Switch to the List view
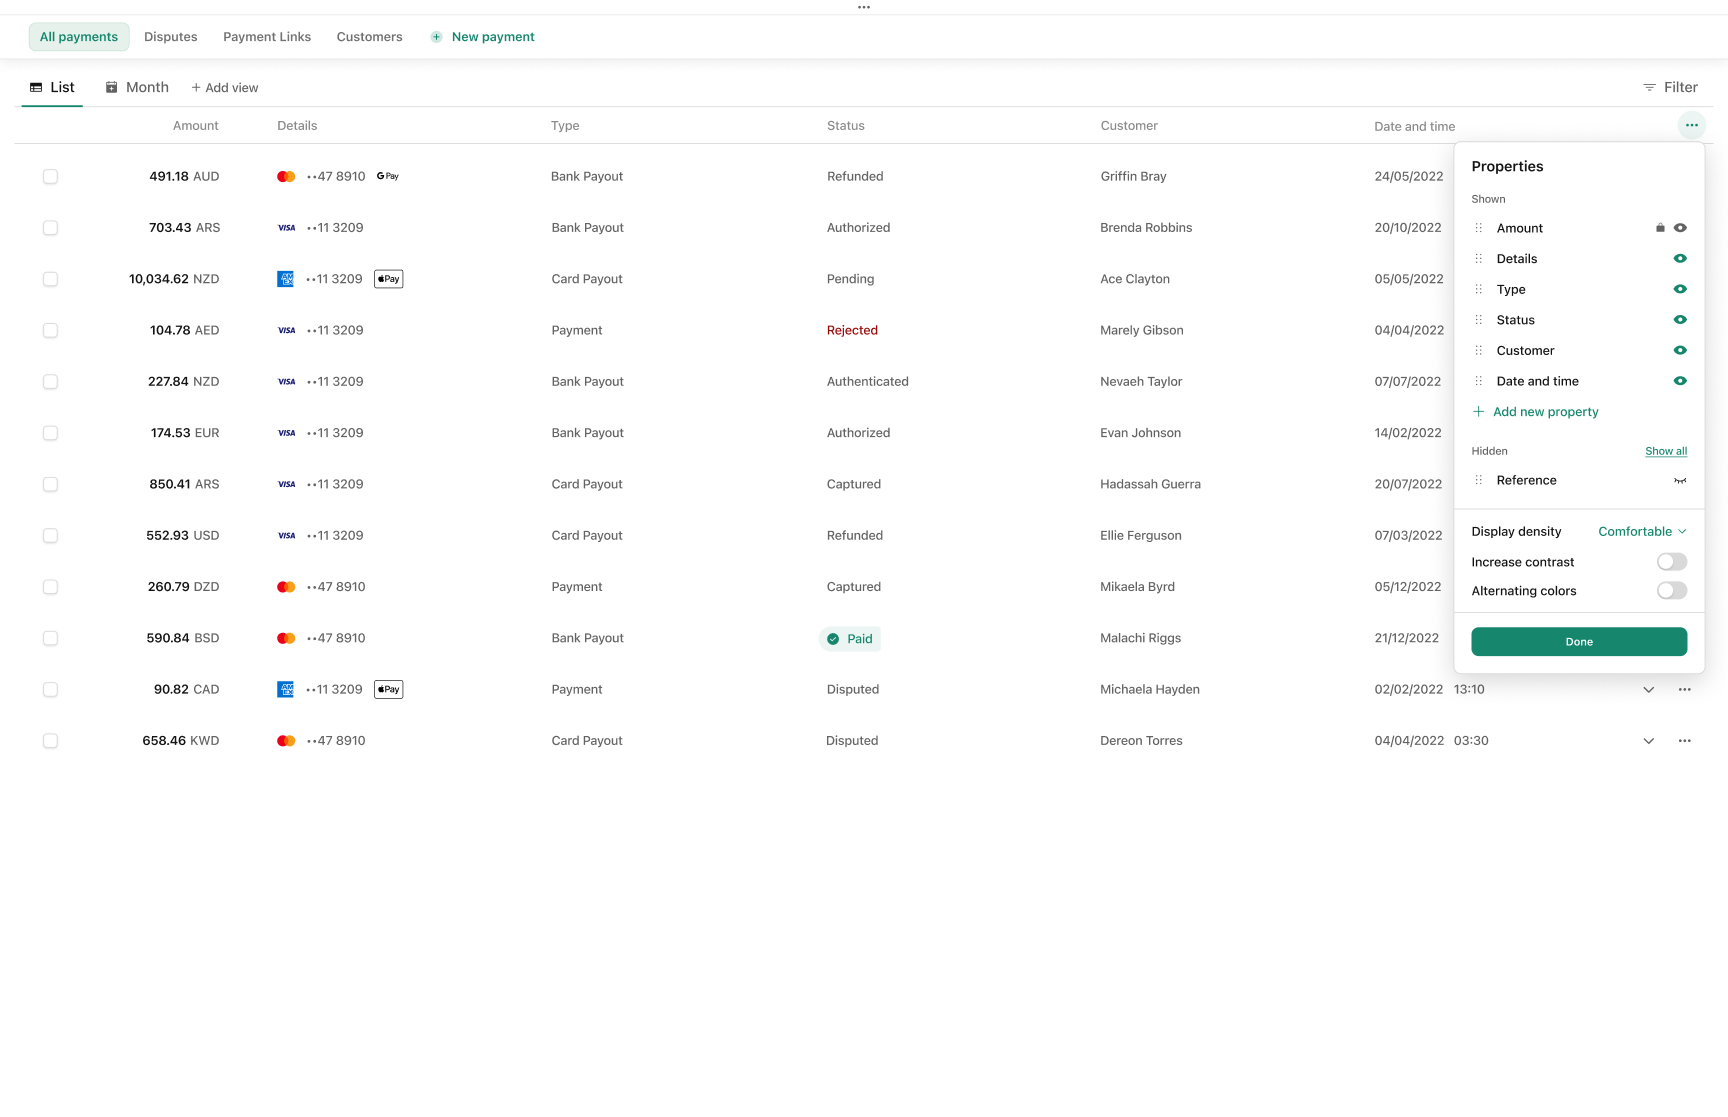 tap(52, 87)
